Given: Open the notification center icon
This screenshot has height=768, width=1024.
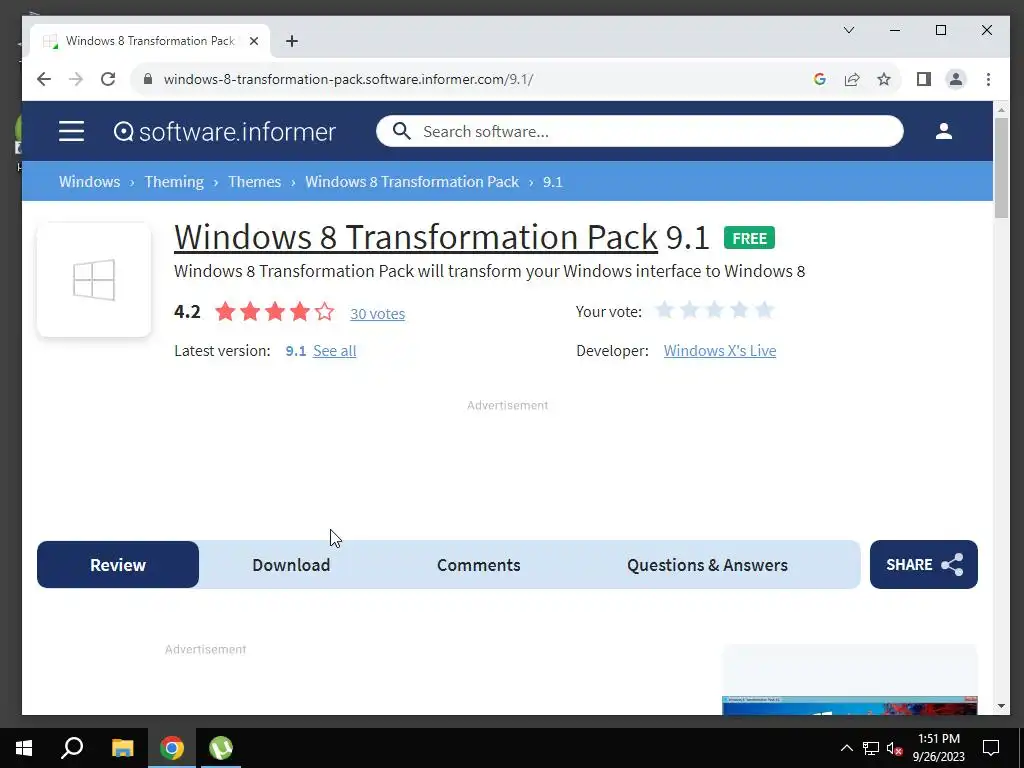Looking at the screenshot, I should coord(991,748).
